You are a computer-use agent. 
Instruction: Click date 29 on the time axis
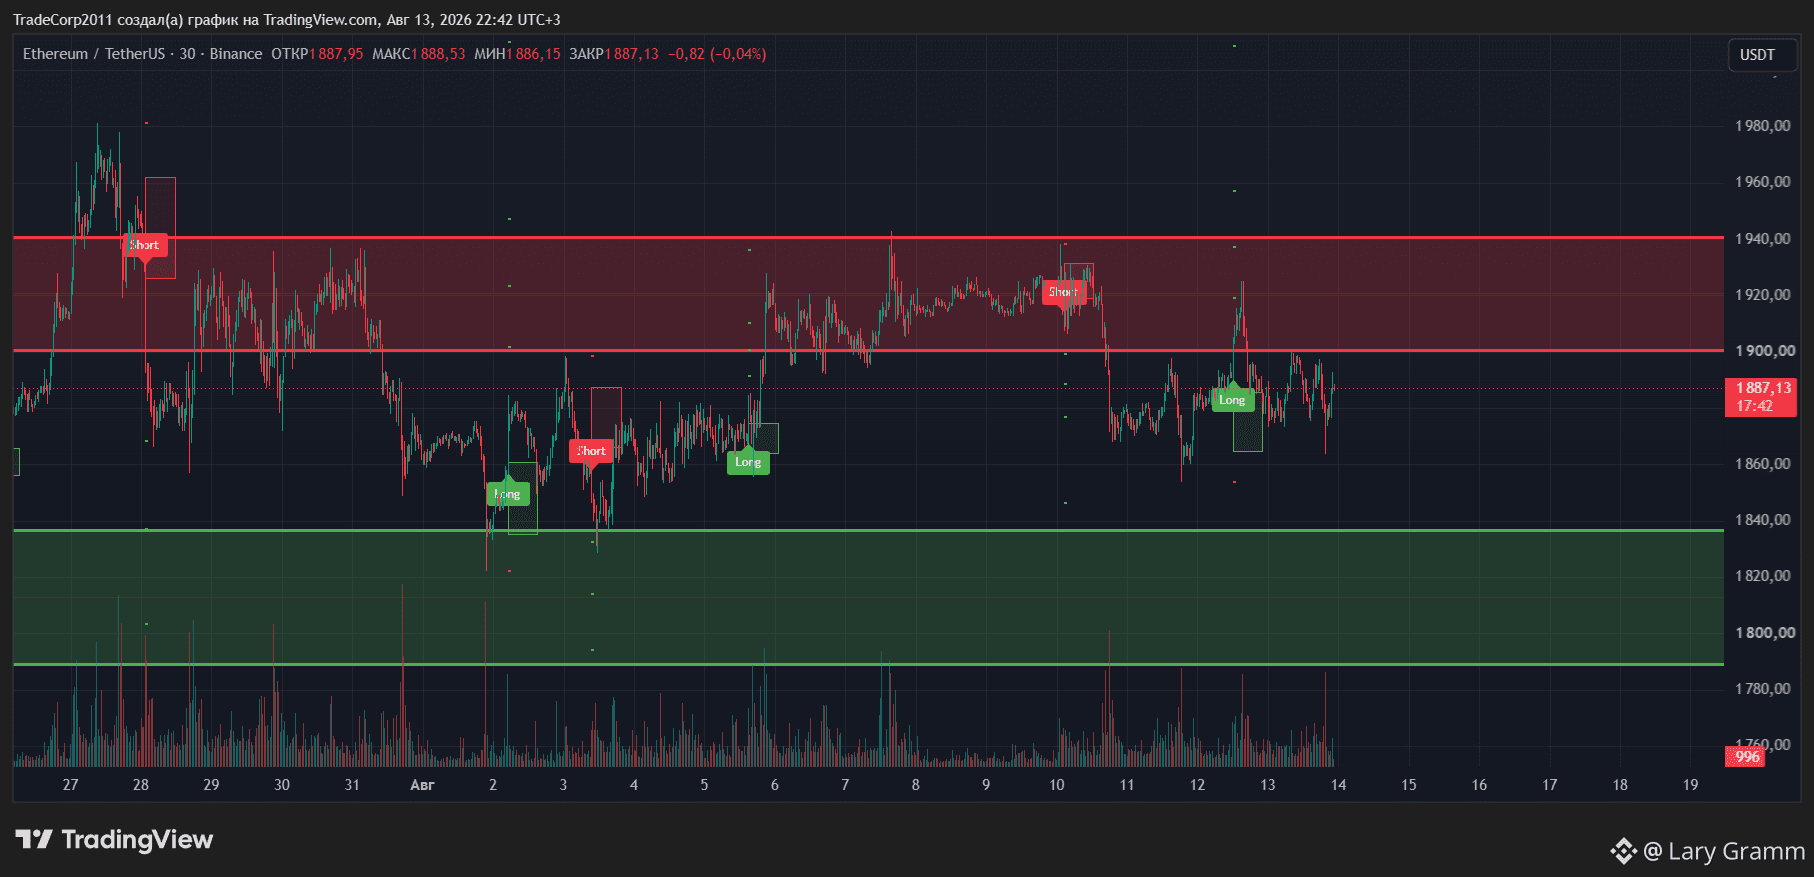click(211, 785)
